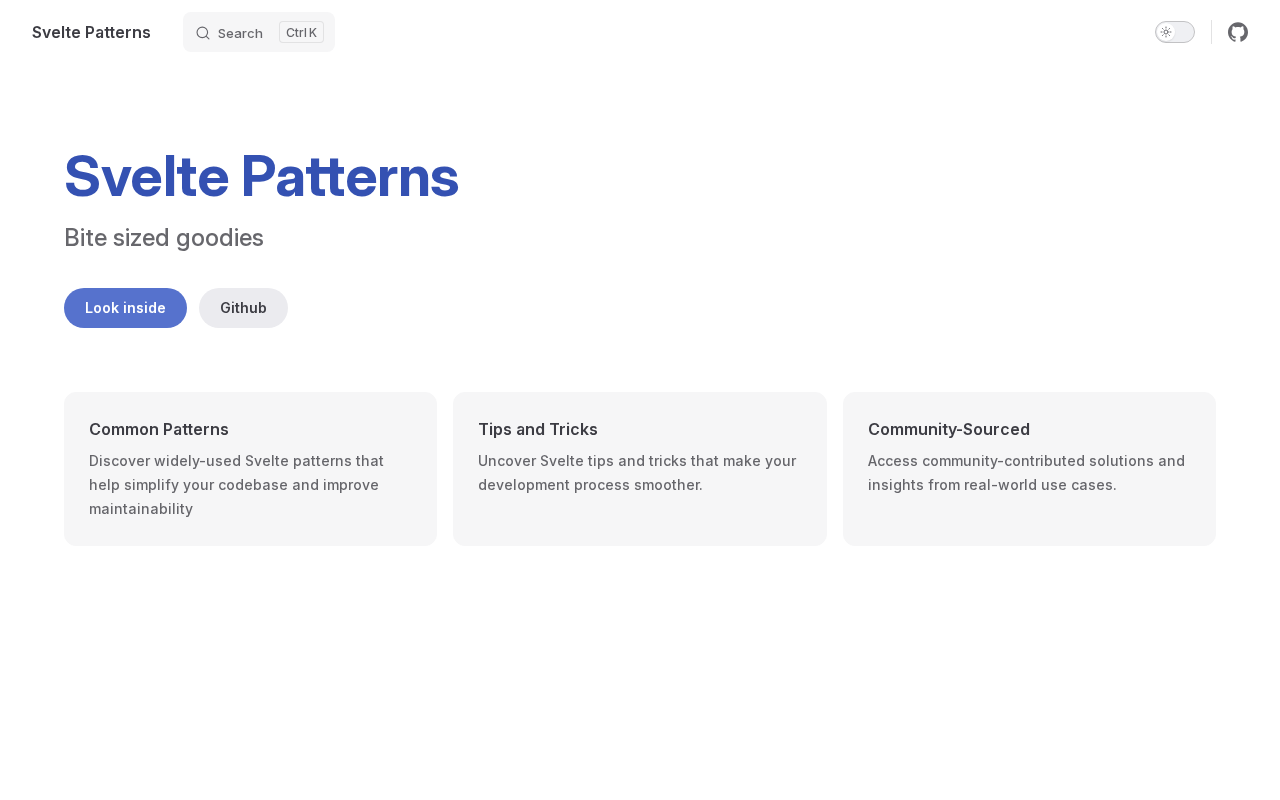This screenshot has width=1280, height=800.
Task: Click the Tips and Tricks card title
Action: [538, 429]
